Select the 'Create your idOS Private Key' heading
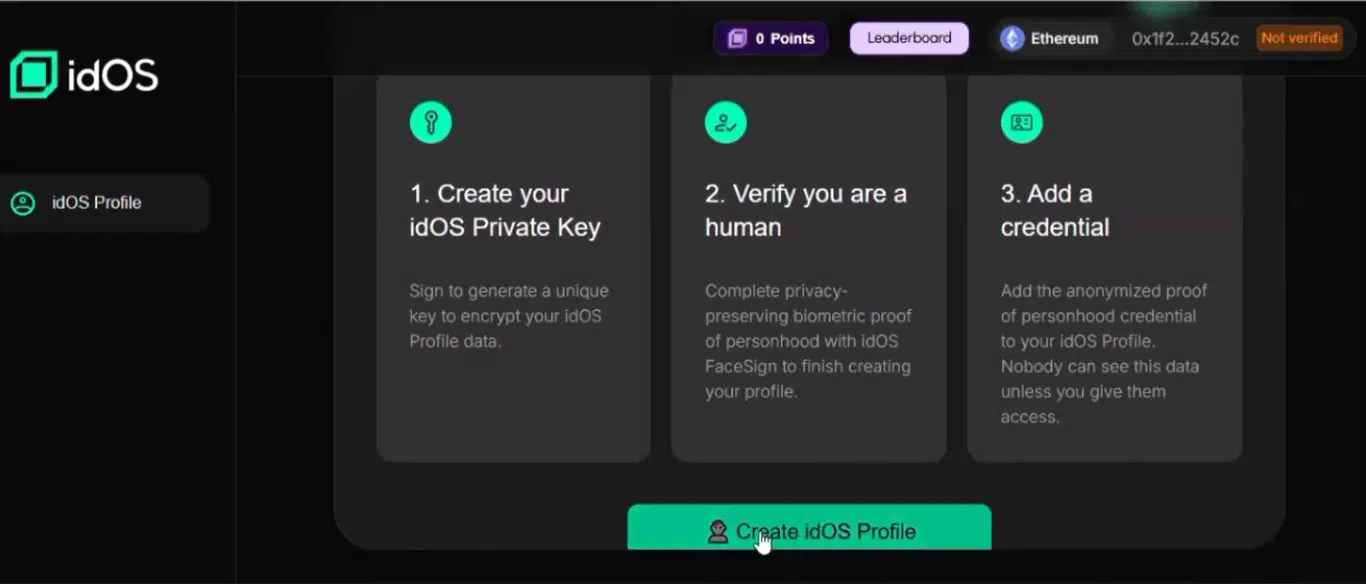The image size is (1366, 584). click(x=504, y=210)
